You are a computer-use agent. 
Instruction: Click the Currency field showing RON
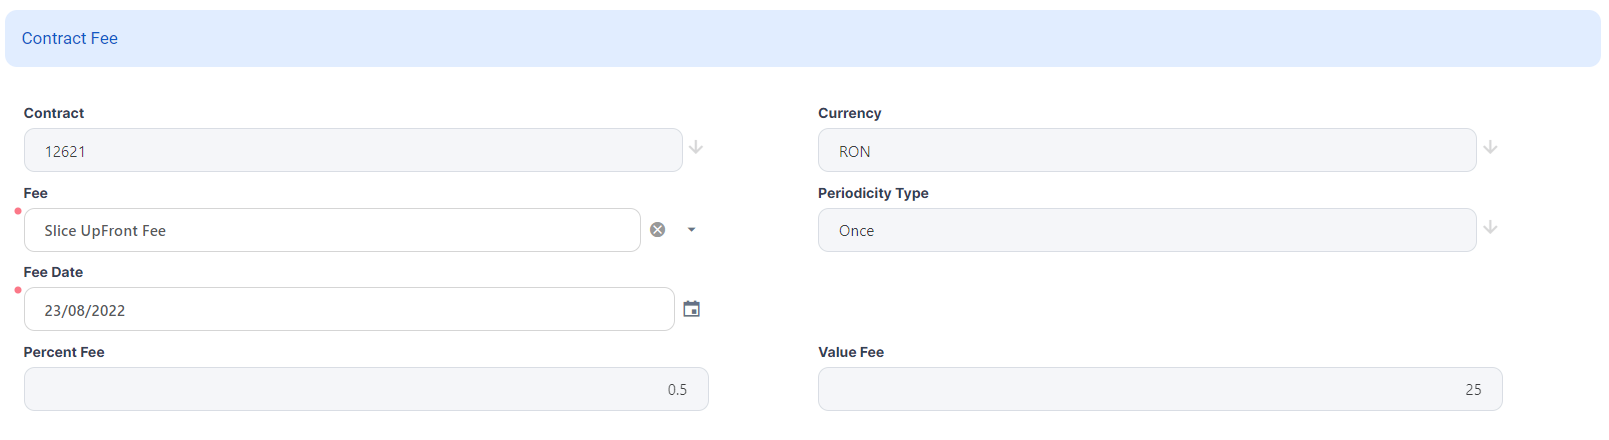pyautogui.click(x=1146, y=151)
